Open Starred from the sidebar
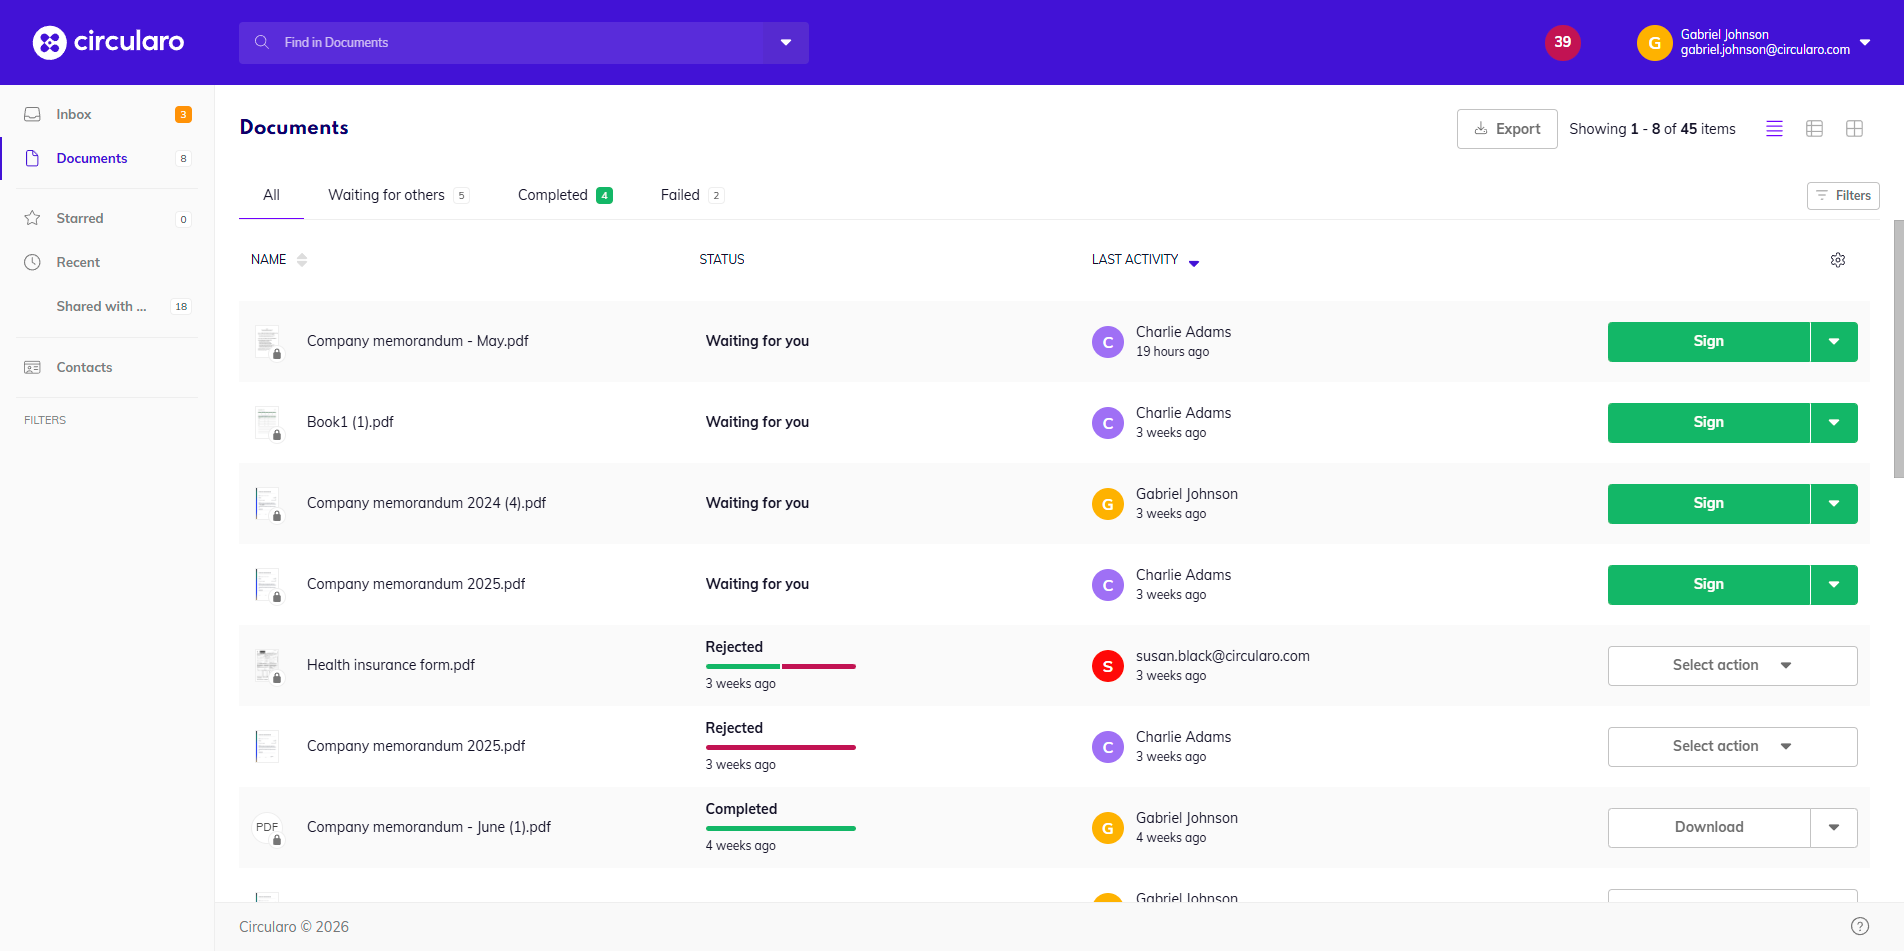The image size is (1904, 951). (x=80, y=218)
